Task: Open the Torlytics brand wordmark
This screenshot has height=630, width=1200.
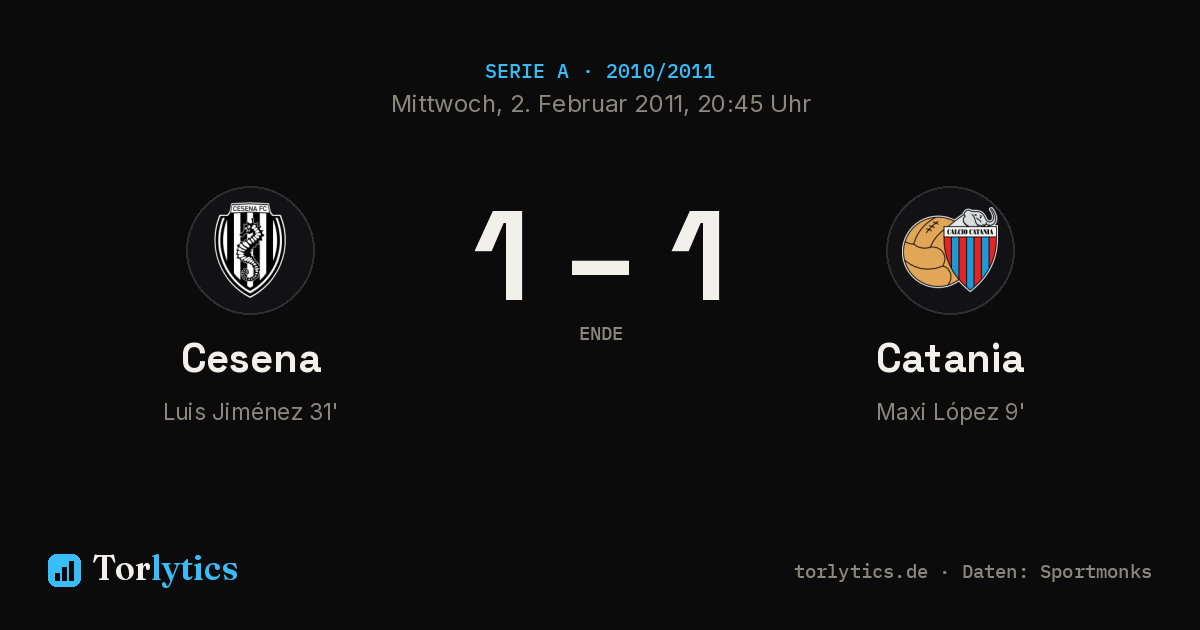Action: click(x=165, y=569)
